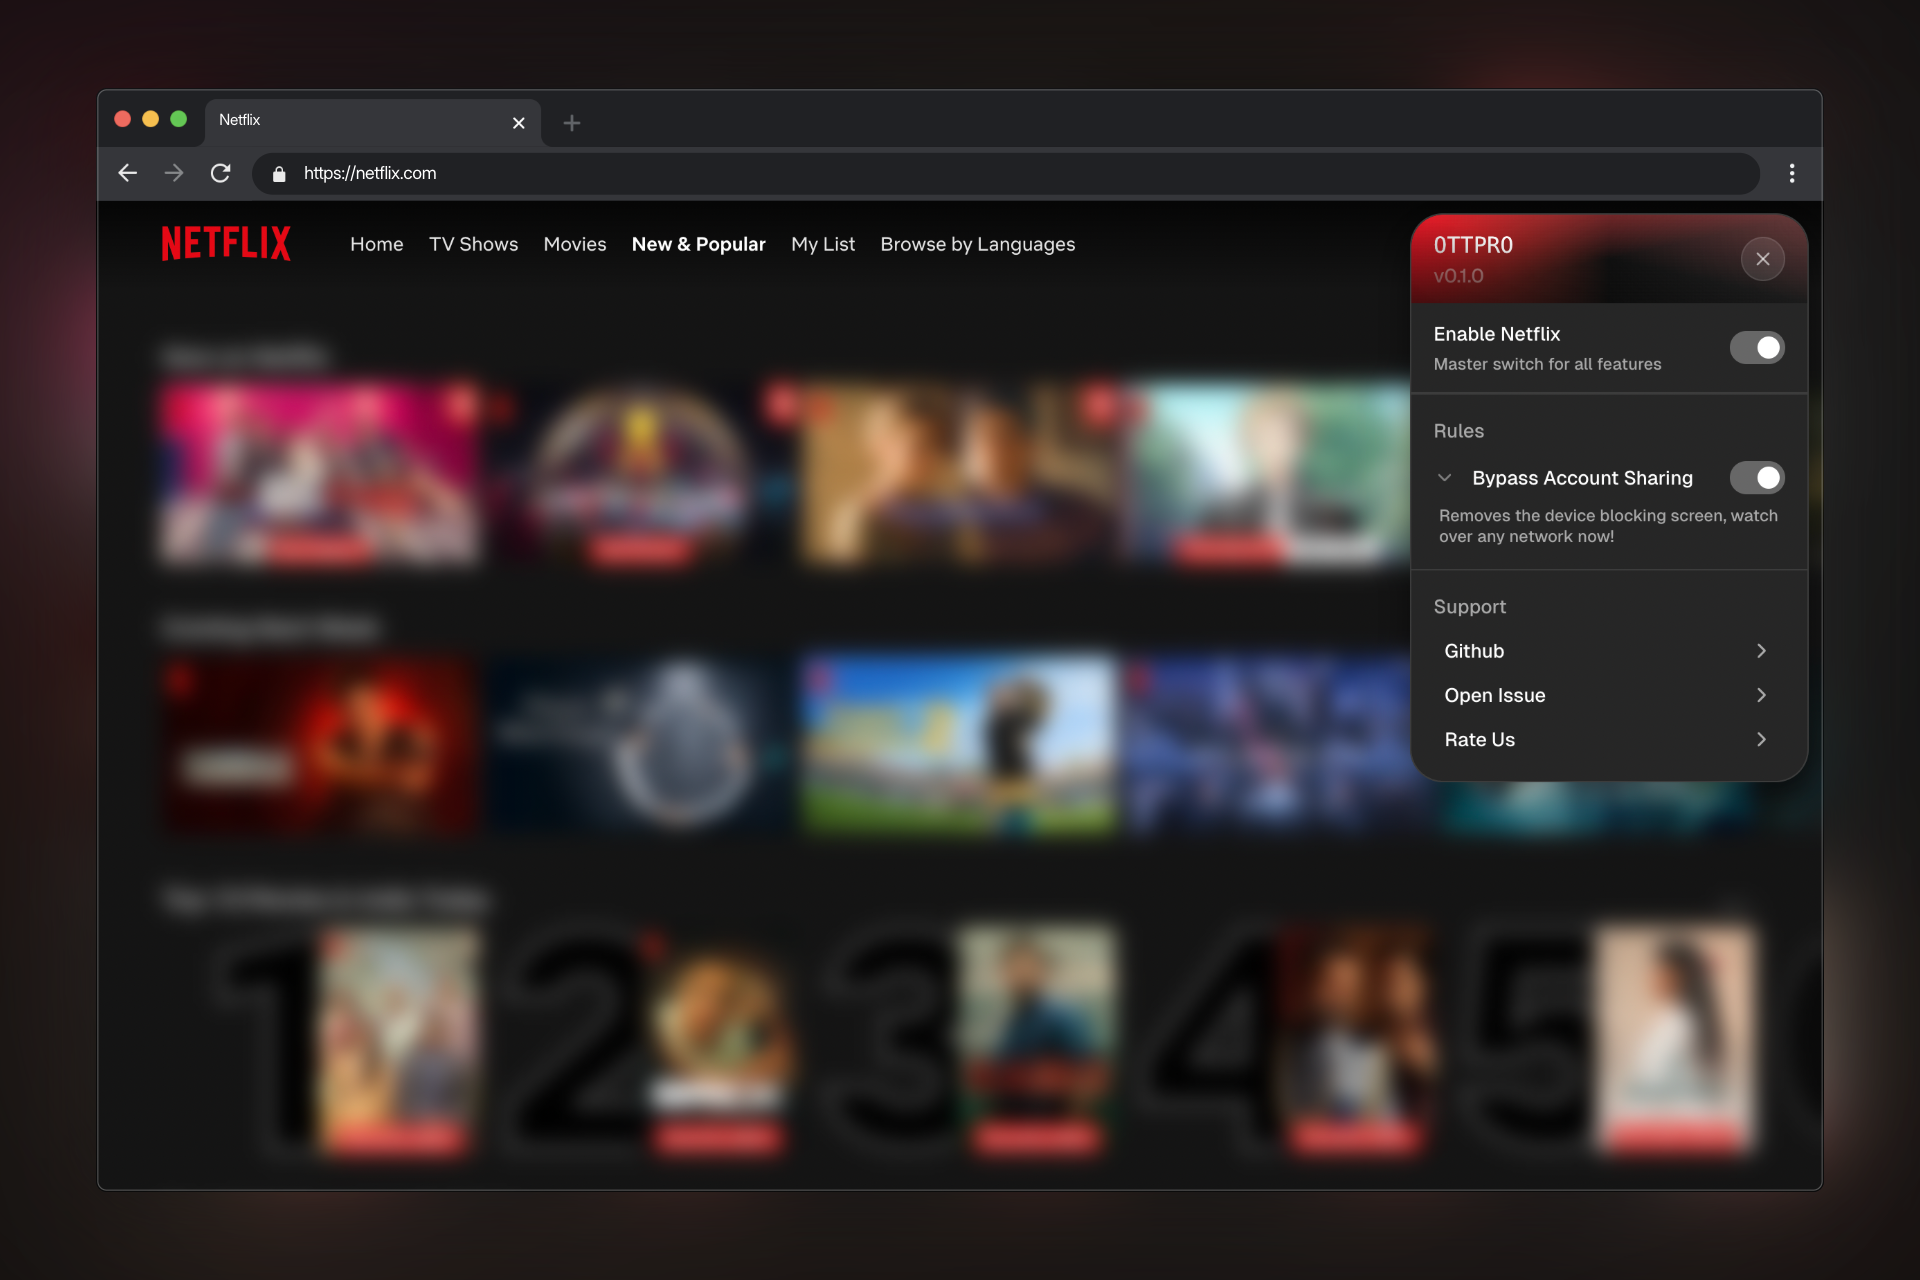Open a new tab with plus icon
Screen dimensions: 1920x1280
point(571,123)
